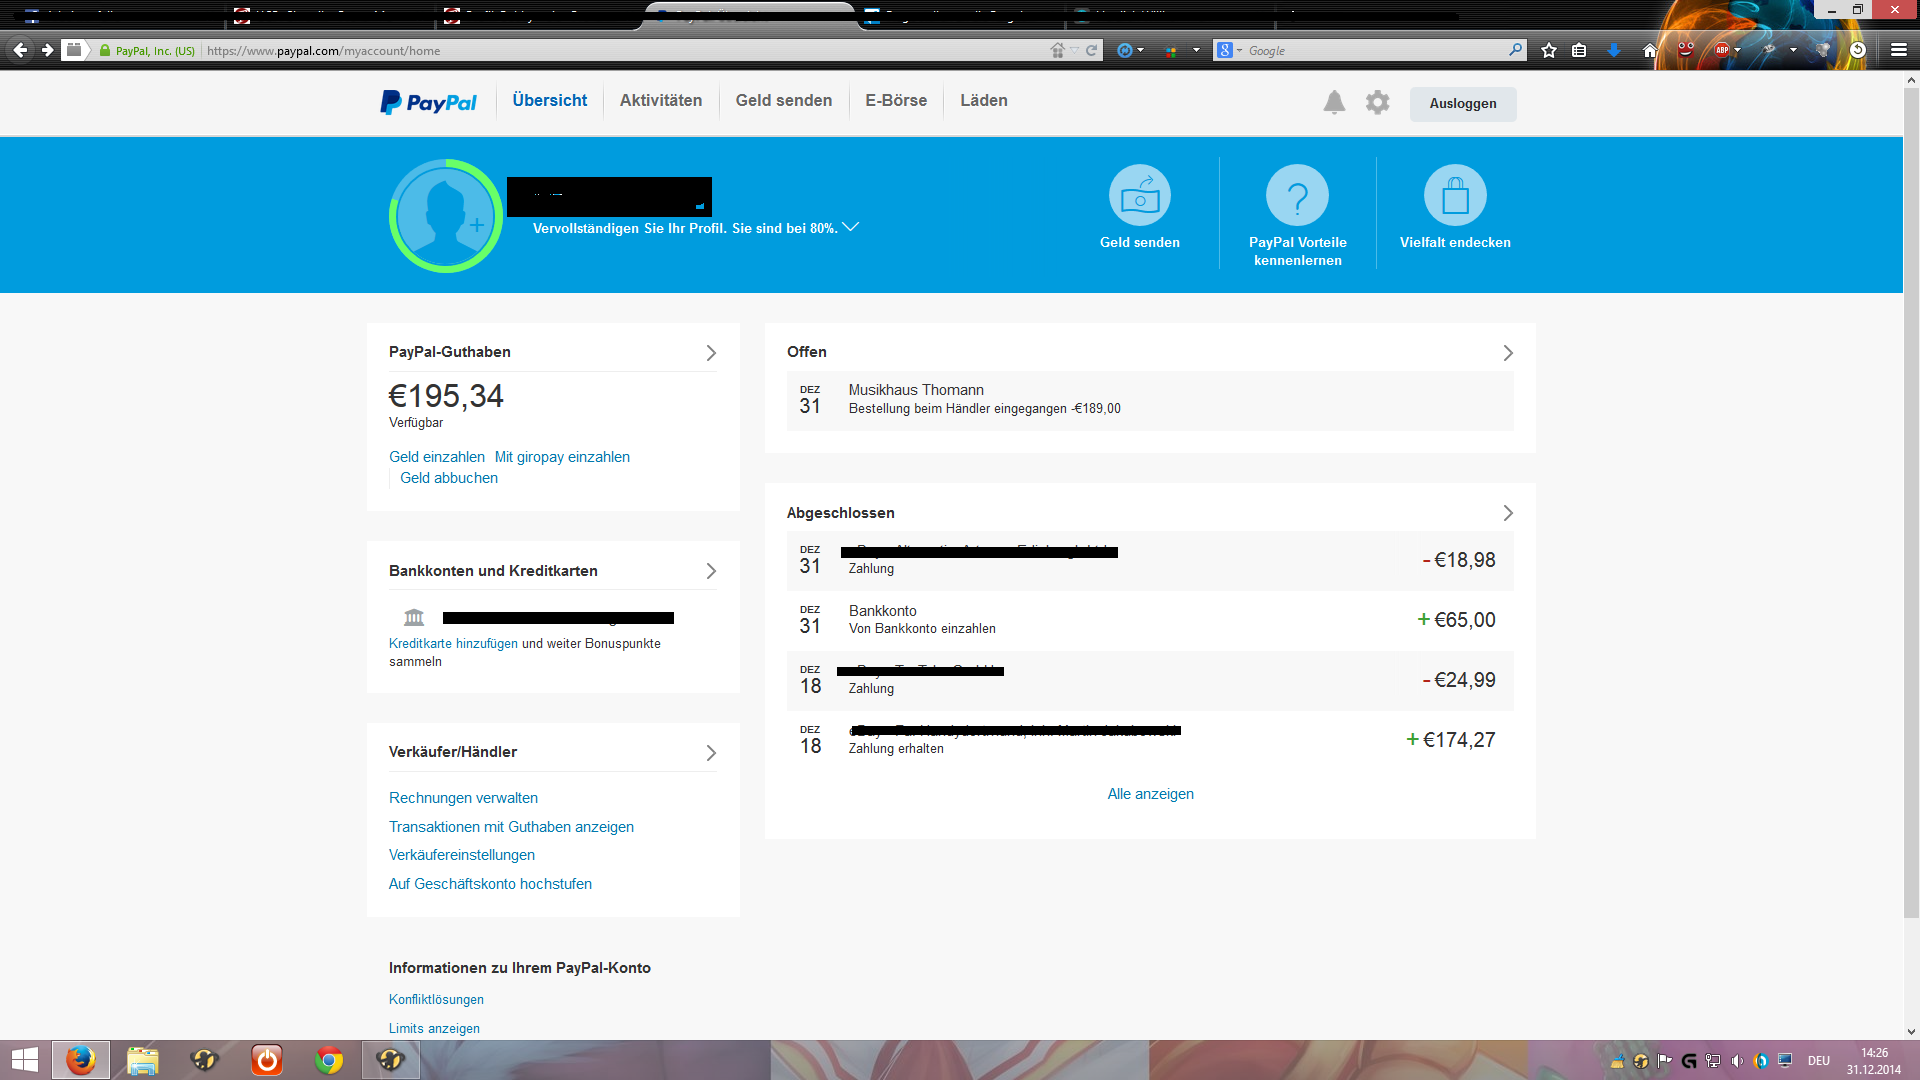Click the Adblock Plus ABP icon
Screen dimensions: 1920x1080
click(1722, 50)
